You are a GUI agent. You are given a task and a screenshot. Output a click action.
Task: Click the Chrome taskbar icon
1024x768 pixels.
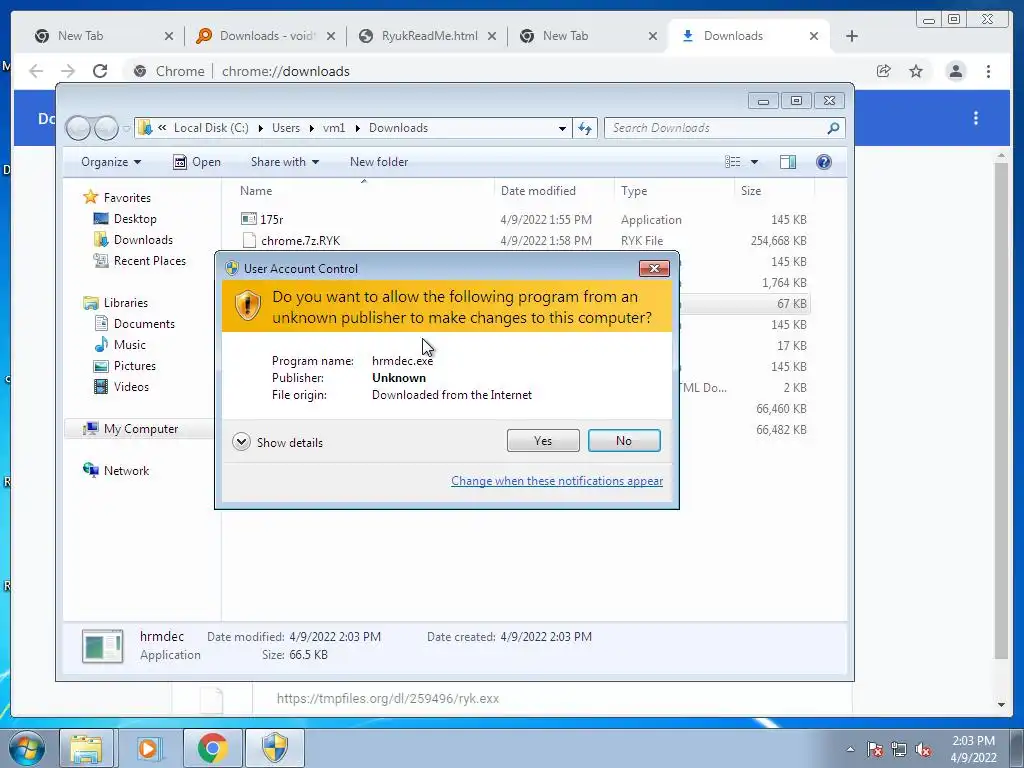pyautogui.click(x=212, y=748)
